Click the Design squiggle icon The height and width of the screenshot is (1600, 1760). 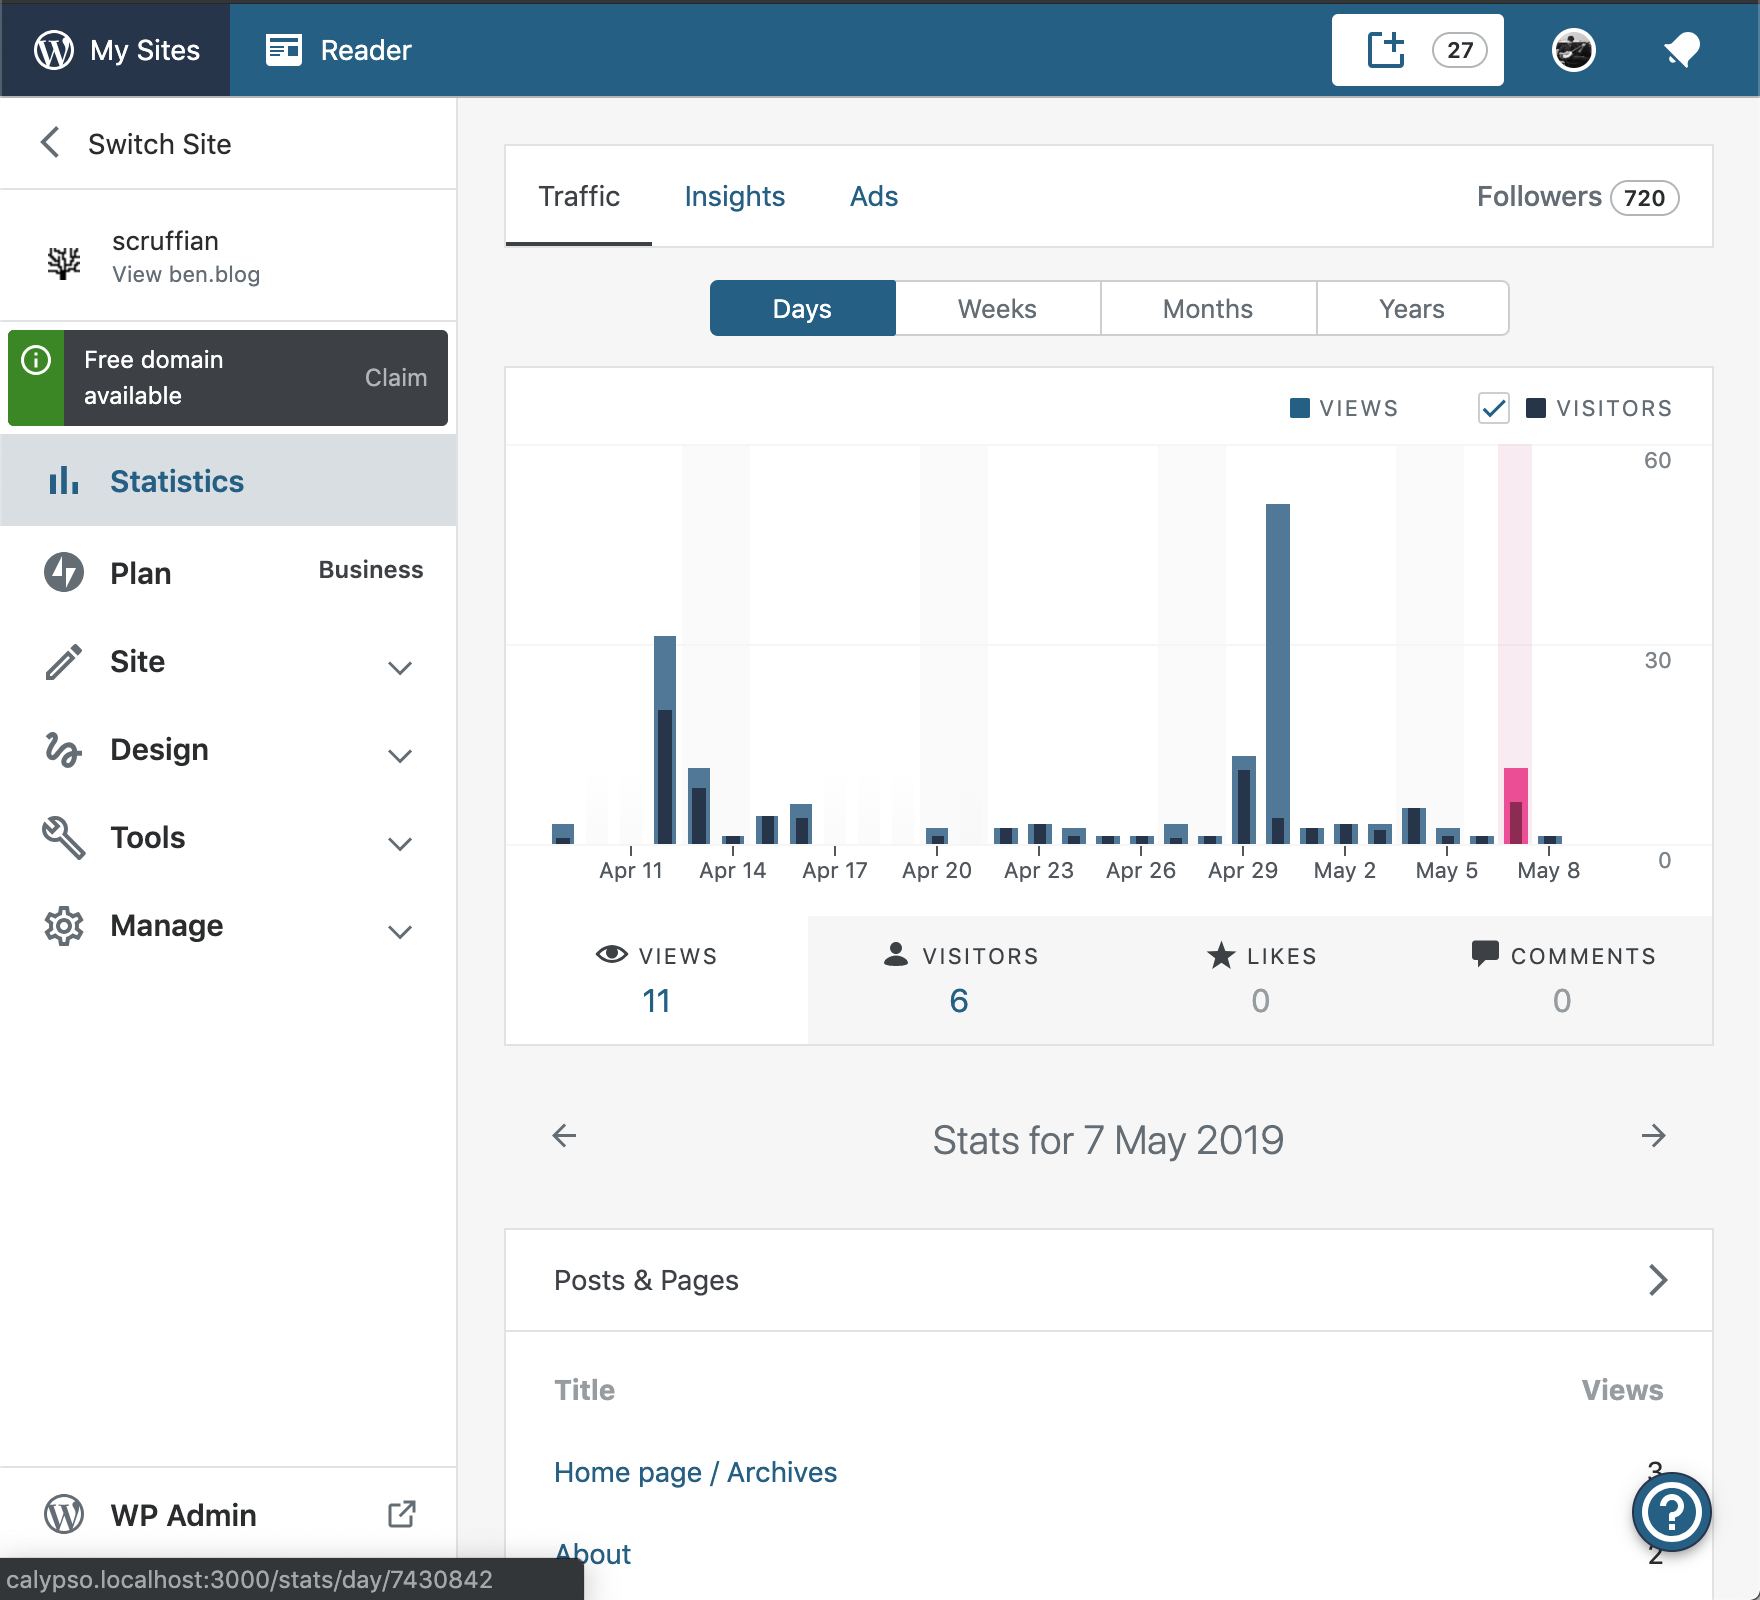tap(64, 749)
